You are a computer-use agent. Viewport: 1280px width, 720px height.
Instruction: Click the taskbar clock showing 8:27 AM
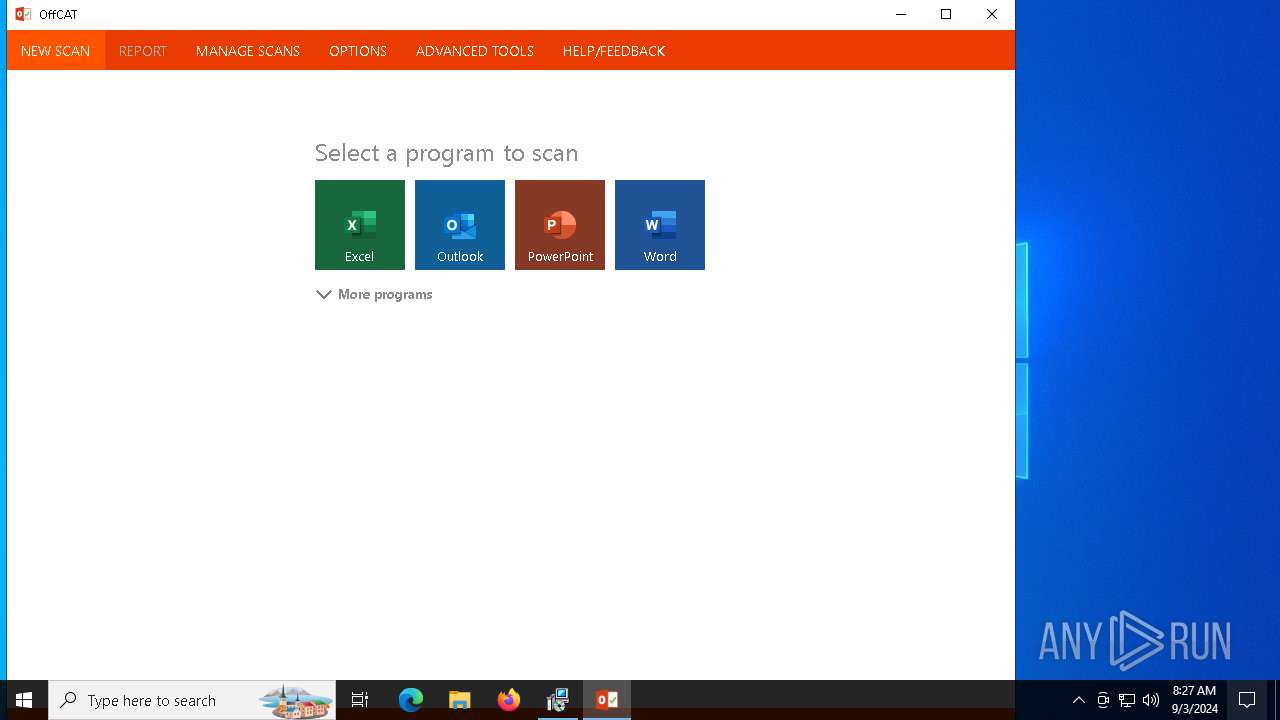point(1194,700)
